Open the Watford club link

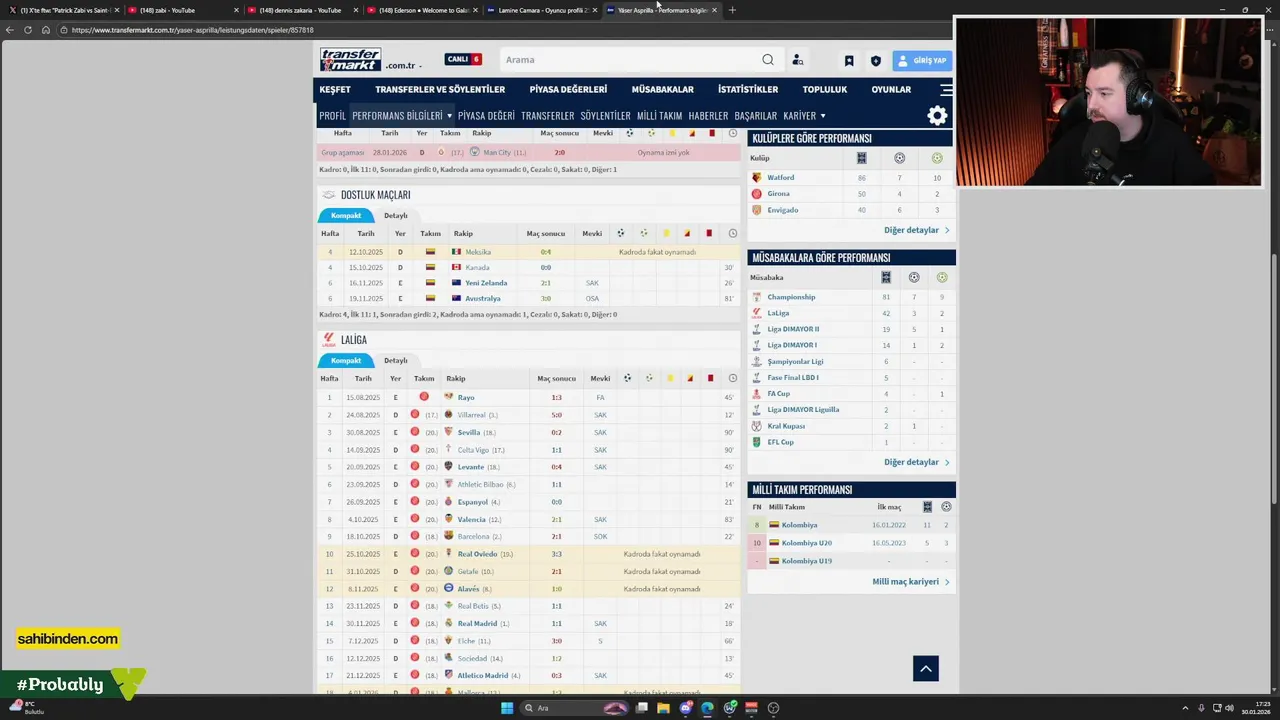[x=781, y=178]
